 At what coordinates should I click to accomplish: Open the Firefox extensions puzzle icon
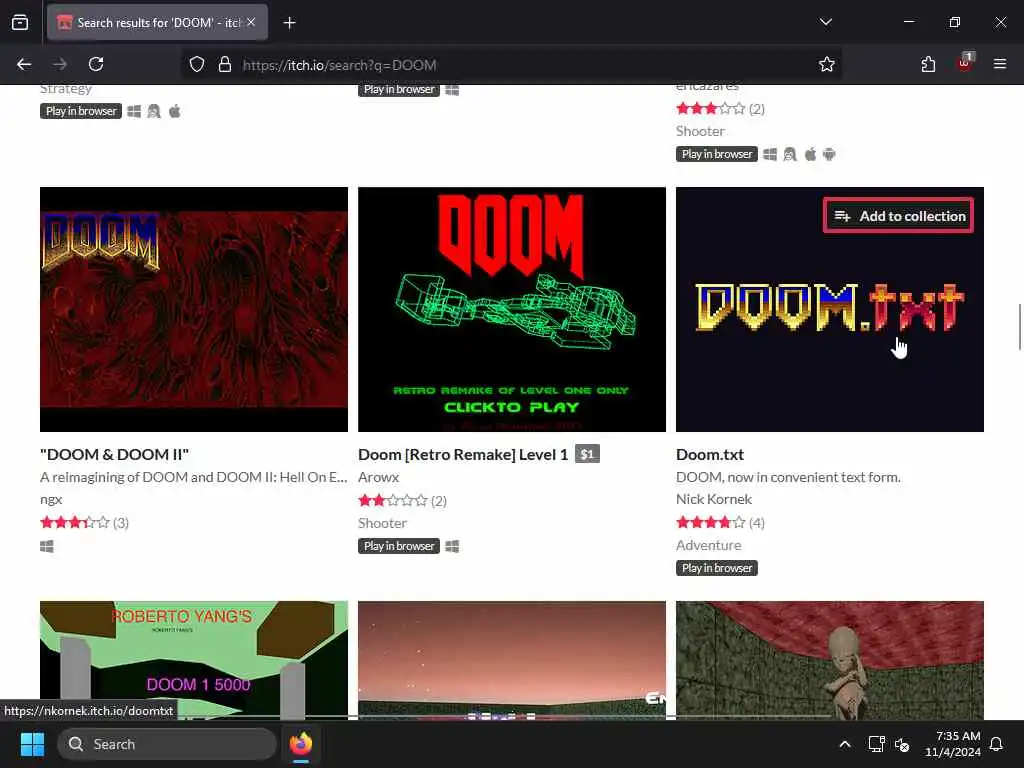(928, 64)
